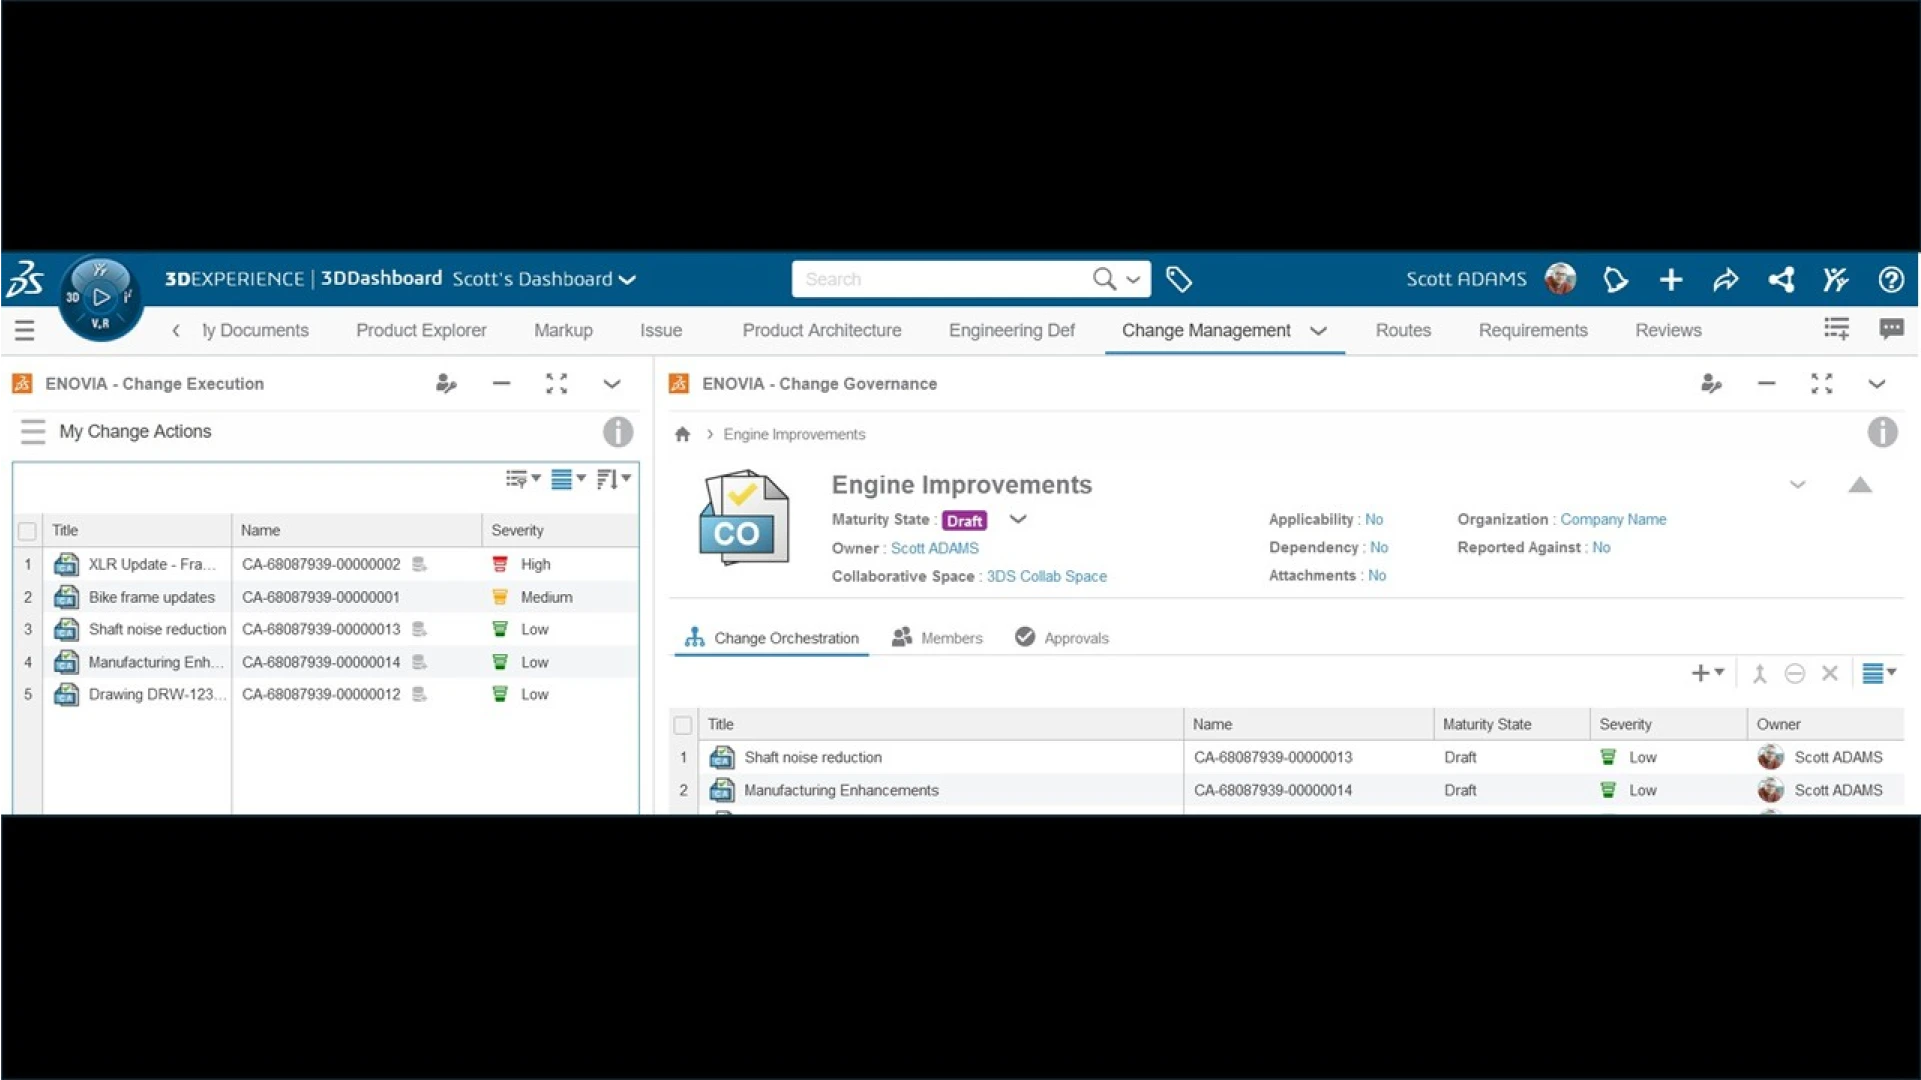Toggle select-all checkbox in My Change Actions
The height and width of the screenshot is (1080, 1921).
[x=28, y=531]
